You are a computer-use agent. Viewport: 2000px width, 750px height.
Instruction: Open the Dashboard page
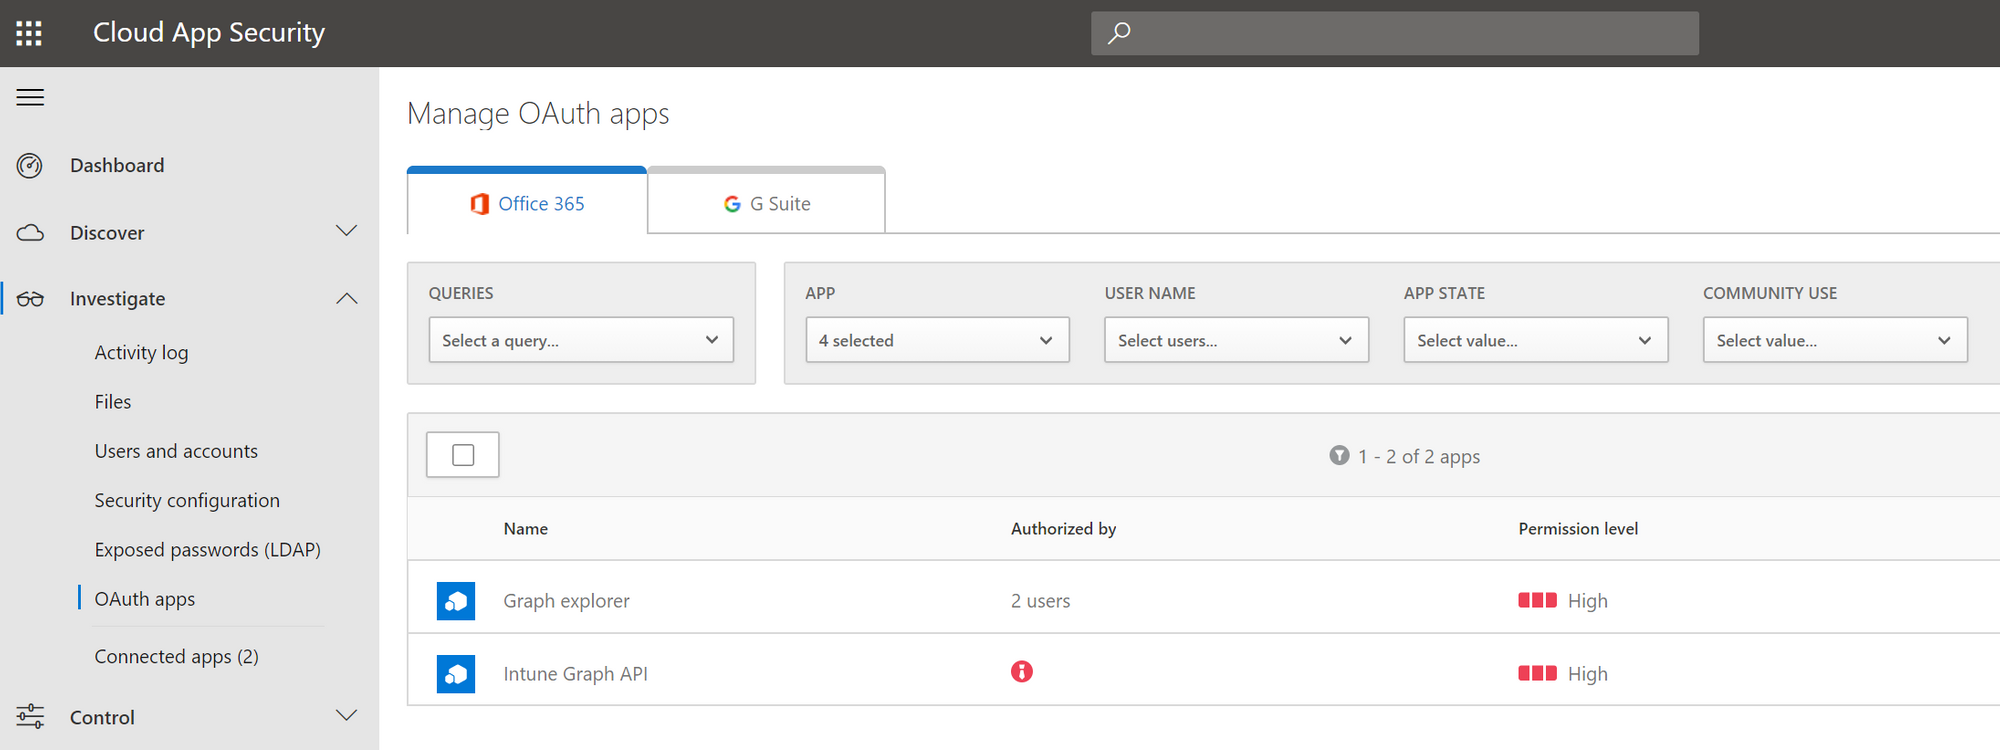117,165
